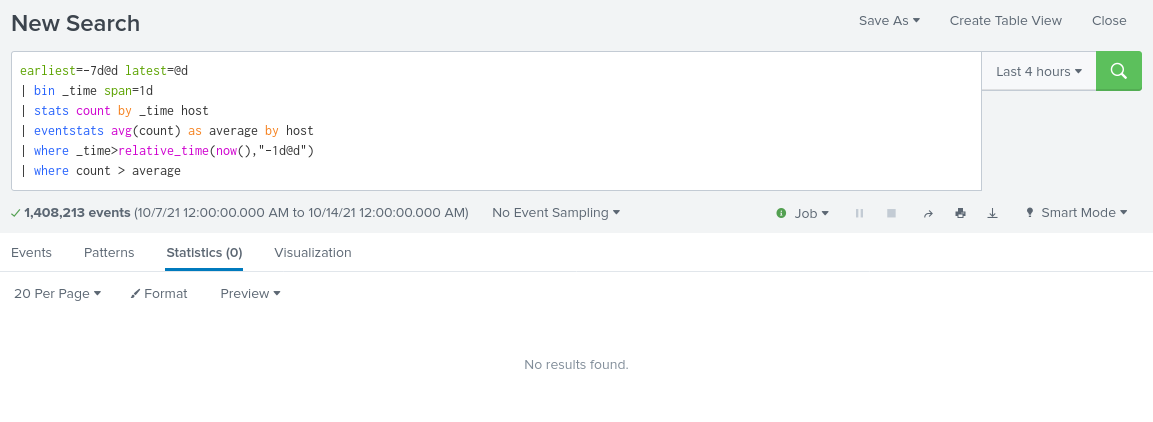Open the Visualization tab
Screen dimensions: 1153x422
pos(313,253)
